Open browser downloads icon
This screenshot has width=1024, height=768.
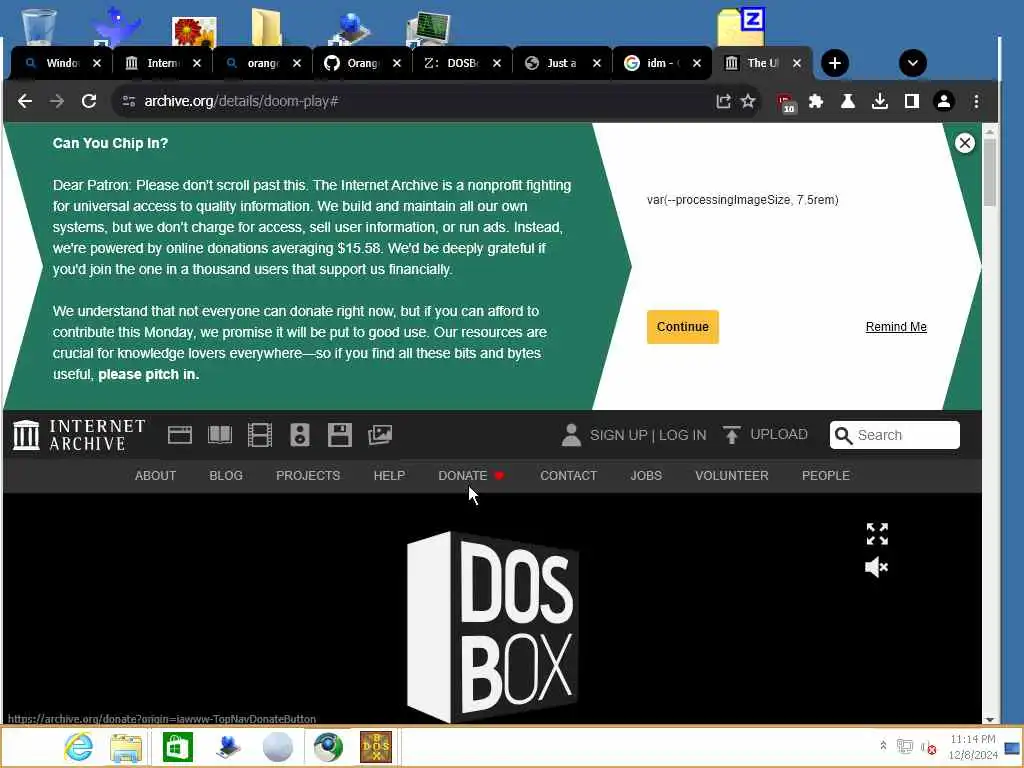(x=880, y=101)
